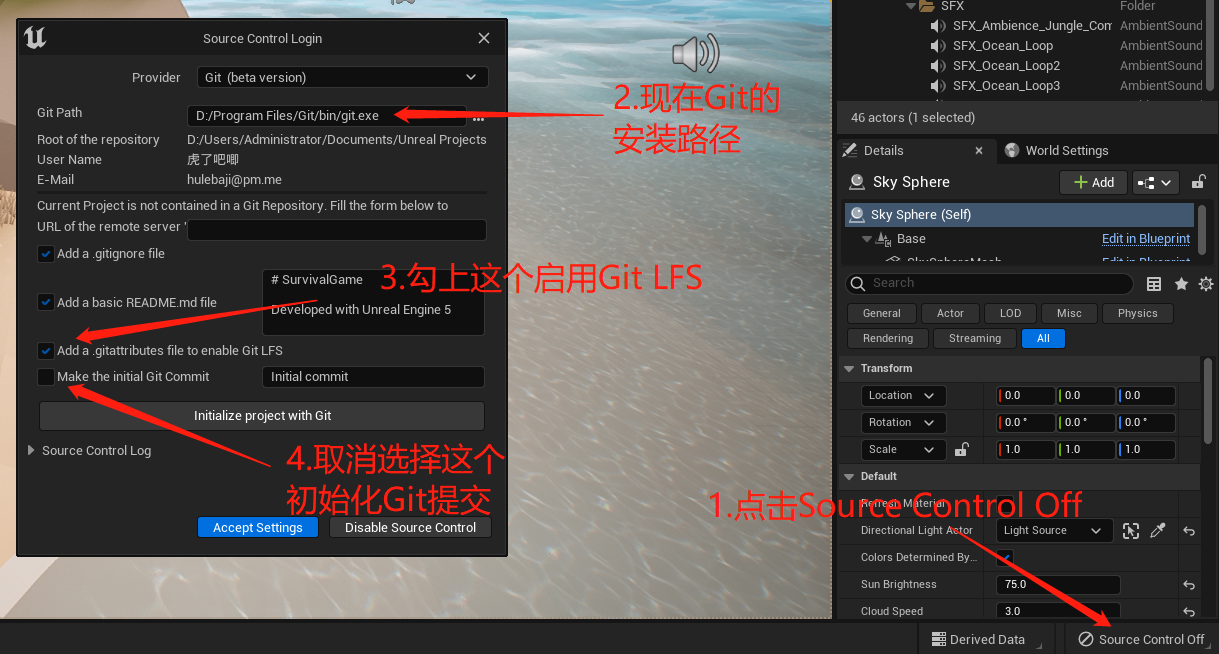
Task: Reset Cloud Speed to default value
Action: click(1189, 611)
